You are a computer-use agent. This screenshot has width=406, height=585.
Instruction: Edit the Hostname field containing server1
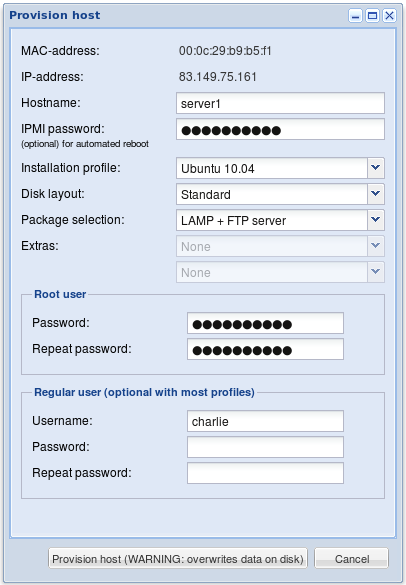coord(280,103)
